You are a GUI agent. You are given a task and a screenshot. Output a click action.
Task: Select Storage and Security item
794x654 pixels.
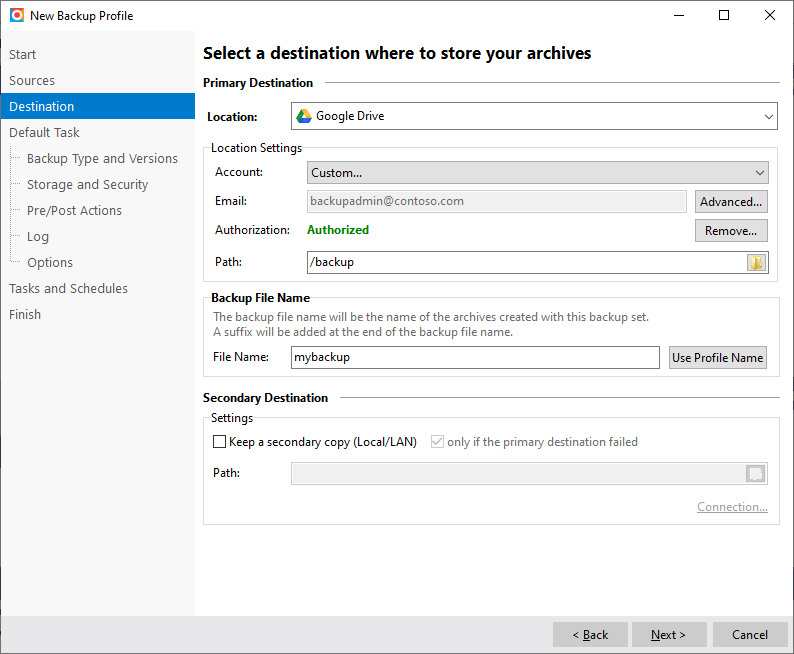click(x=87, y=185)
